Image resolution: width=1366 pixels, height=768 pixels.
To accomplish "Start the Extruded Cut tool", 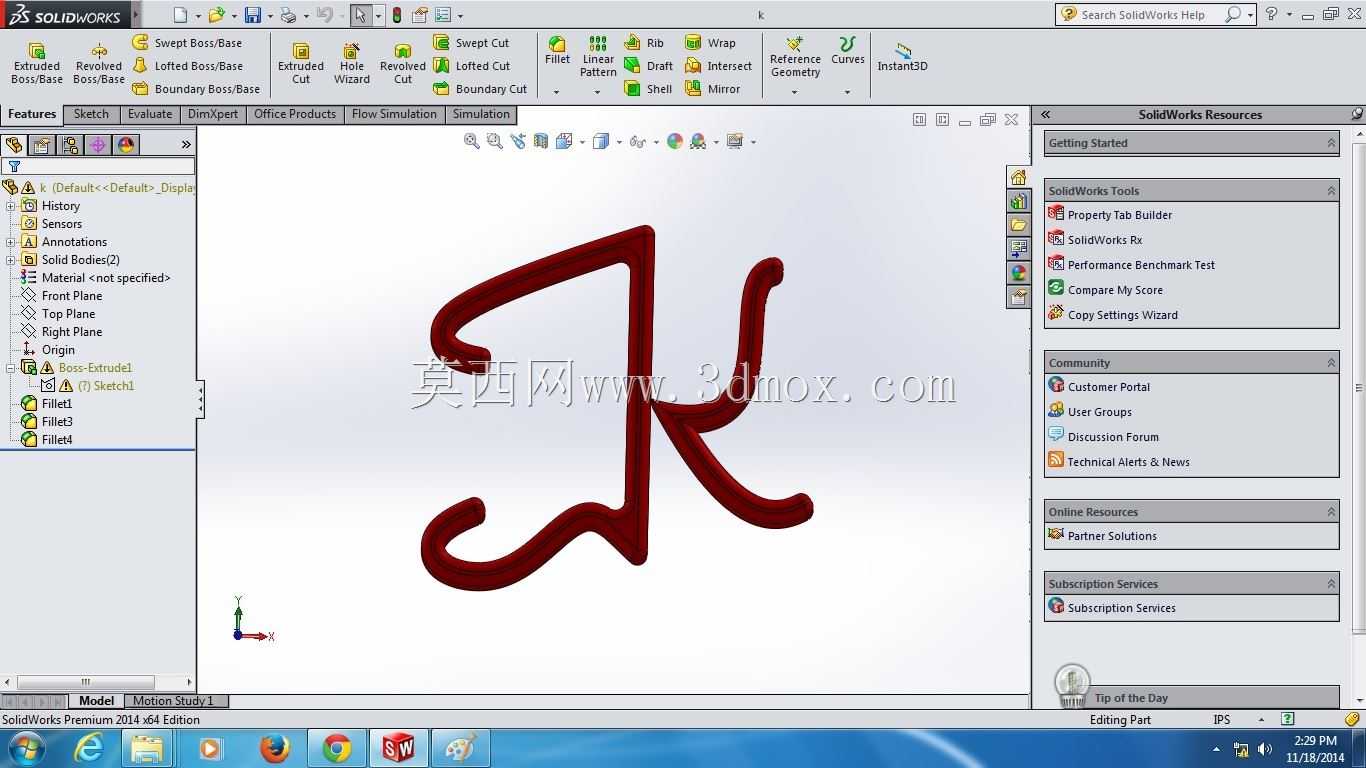I will (301, 64).
